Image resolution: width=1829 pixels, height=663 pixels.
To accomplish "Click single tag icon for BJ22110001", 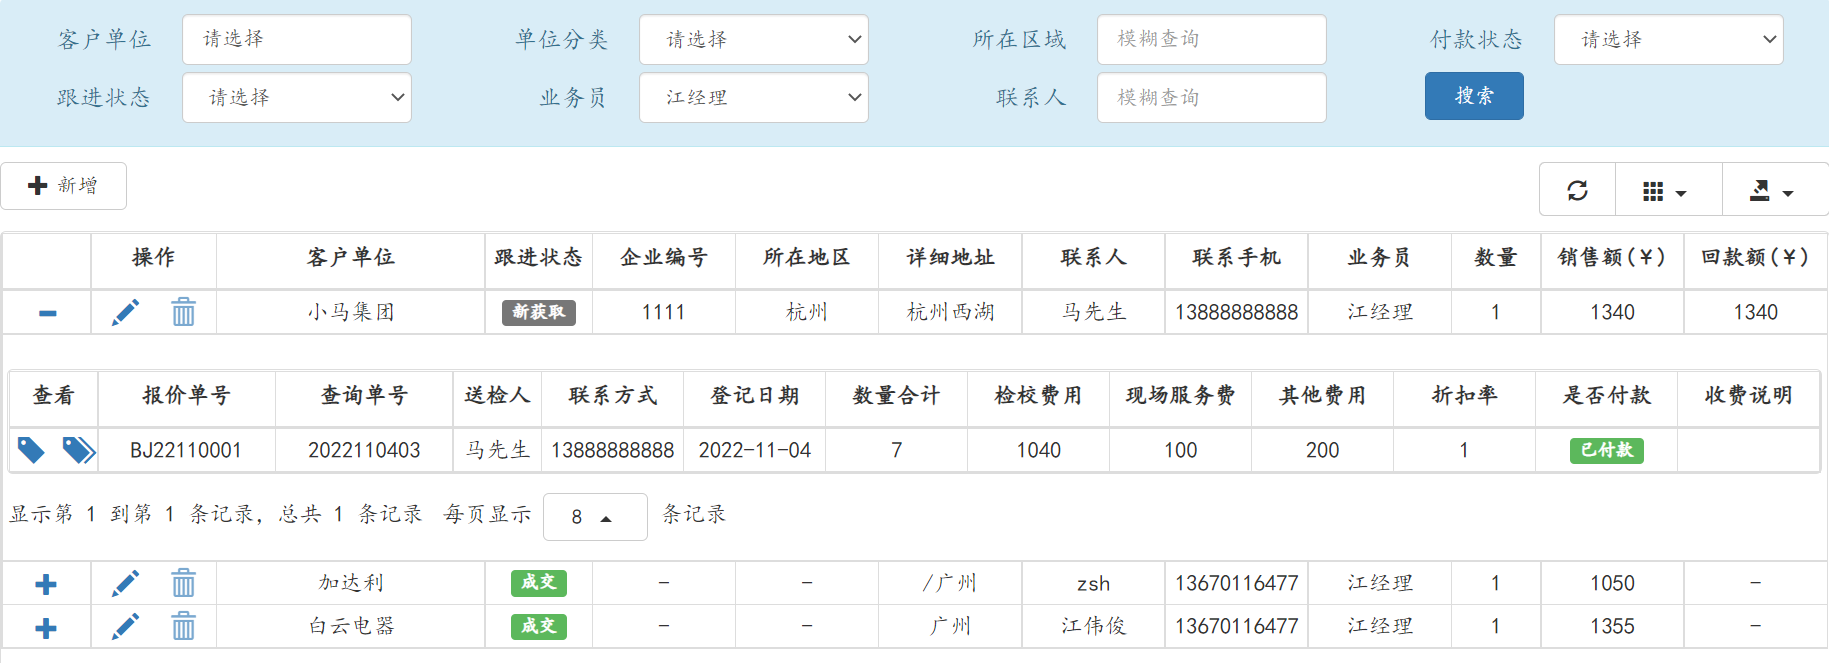I will [31, 451].
